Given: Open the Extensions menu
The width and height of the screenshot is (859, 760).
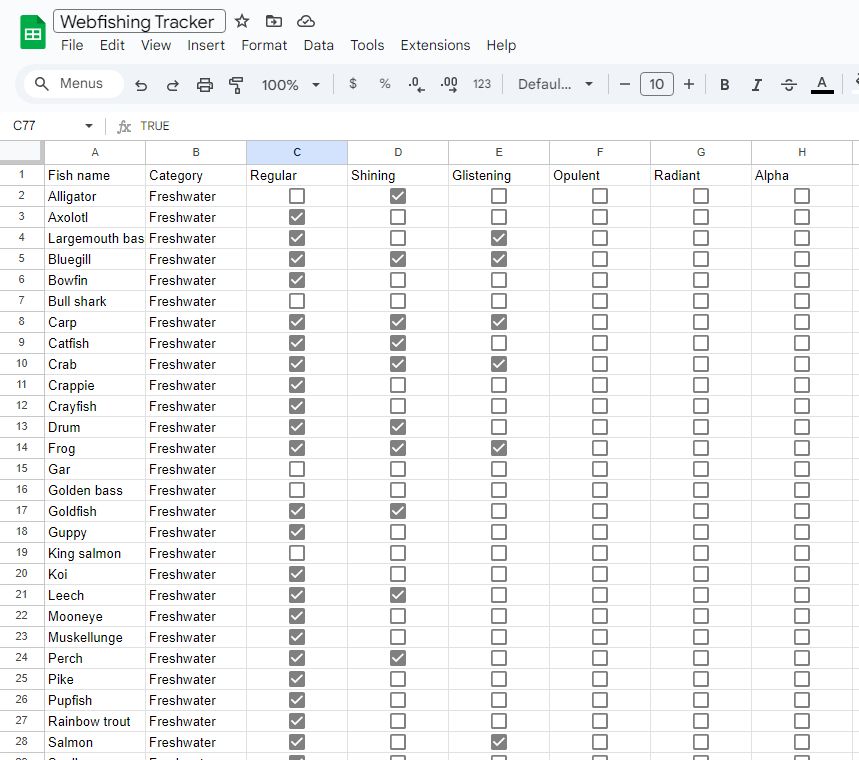Looking at the screenshot, I should click(x=435, y=45).
